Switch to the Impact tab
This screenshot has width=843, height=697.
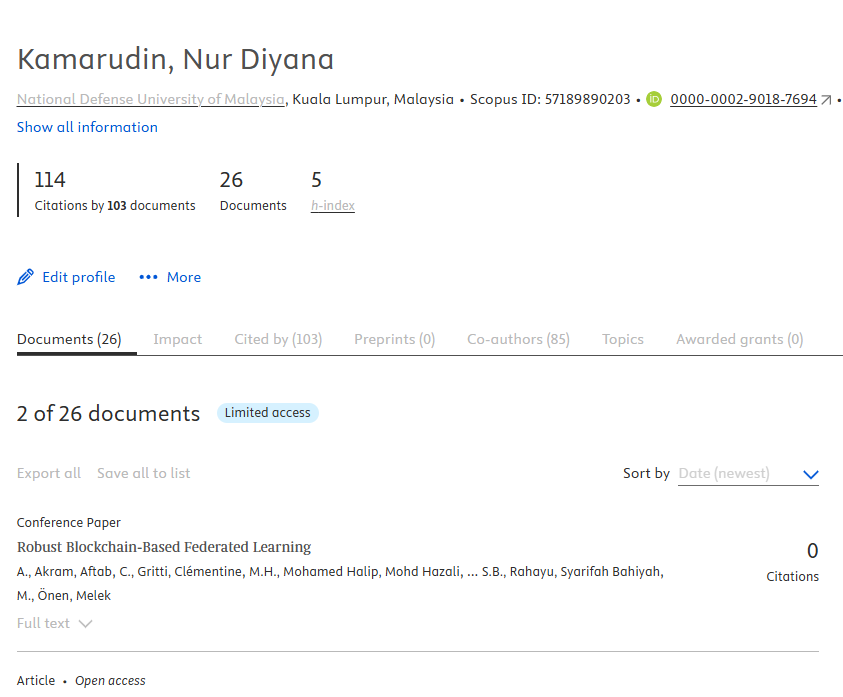click(x=177, y=339)
